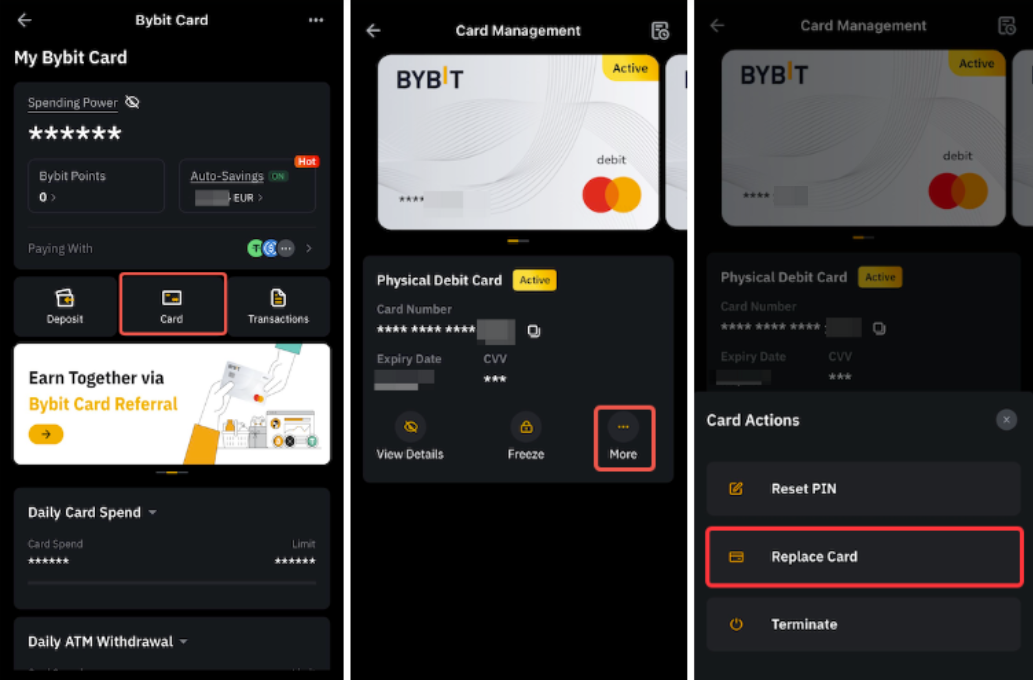
Task: Toggle Spending Power visibility eye icon
Action: (x=132, y=102)
